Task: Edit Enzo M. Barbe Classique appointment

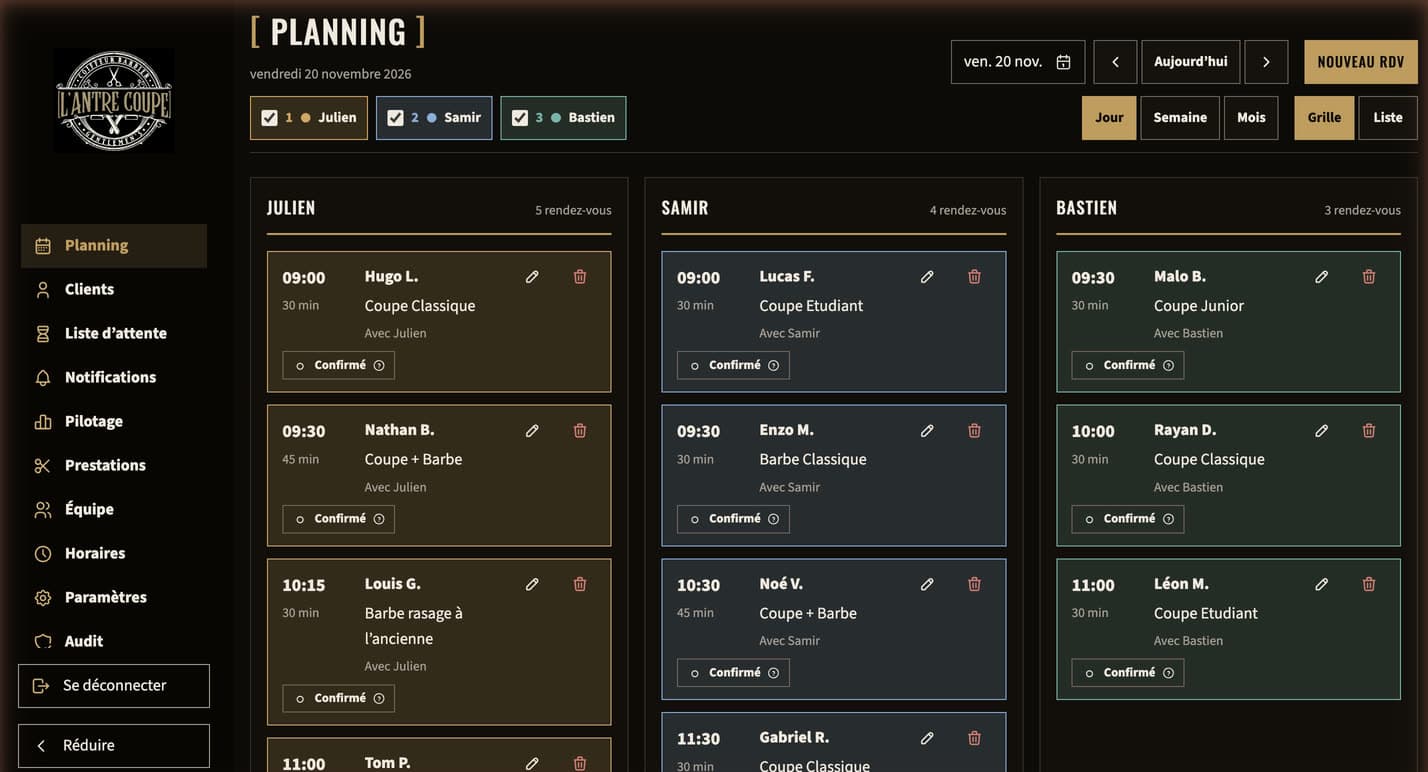Action: [927, 431]
